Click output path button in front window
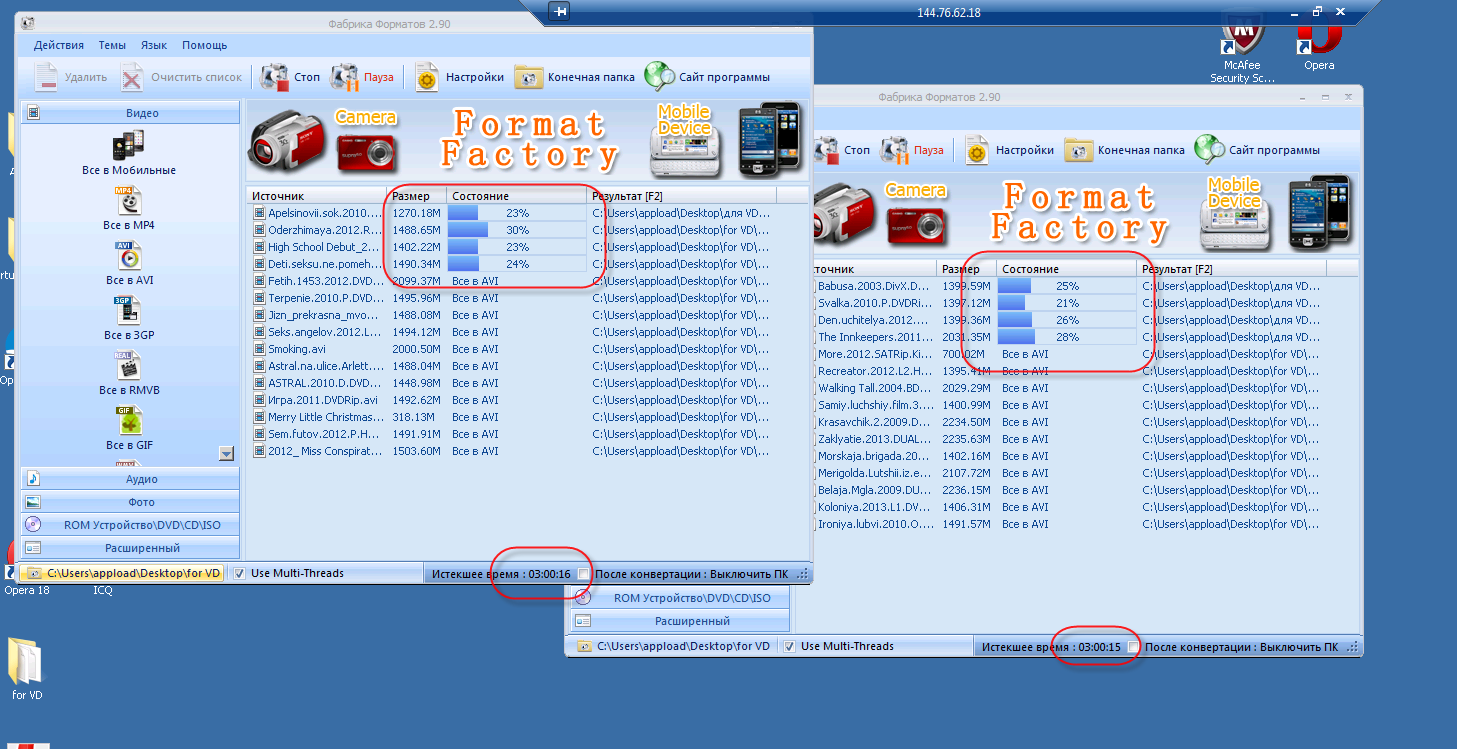This screenshot has height=749, width=1457. [x=122, y=573]
